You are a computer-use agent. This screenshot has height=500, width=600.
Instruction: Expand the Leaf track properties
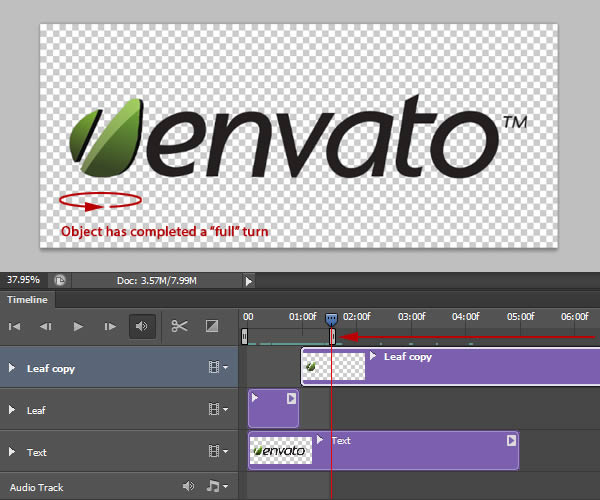click(x=12, y=410)
